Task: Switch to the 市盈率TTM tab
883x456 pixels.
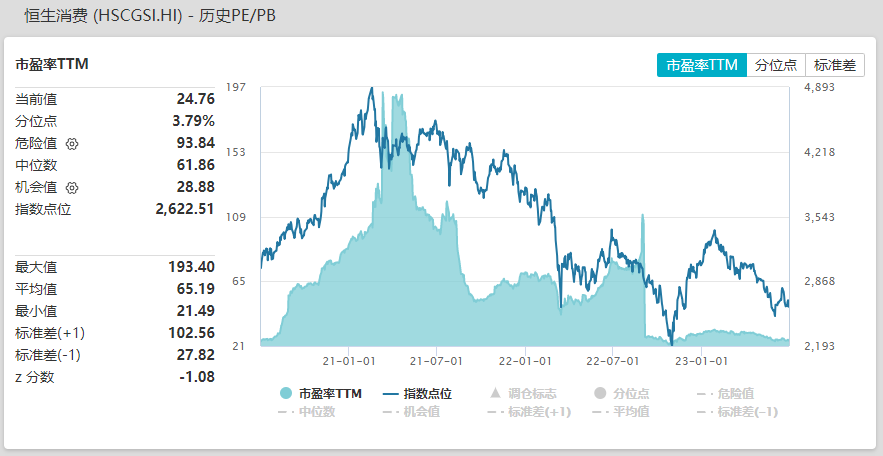Action: point(702,65)
